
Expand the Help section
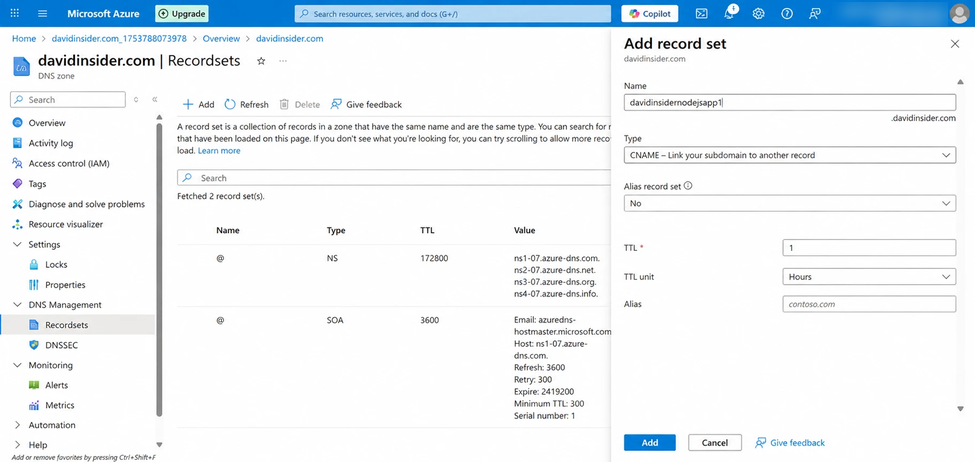pyautogui.click(x=17, y=445)
